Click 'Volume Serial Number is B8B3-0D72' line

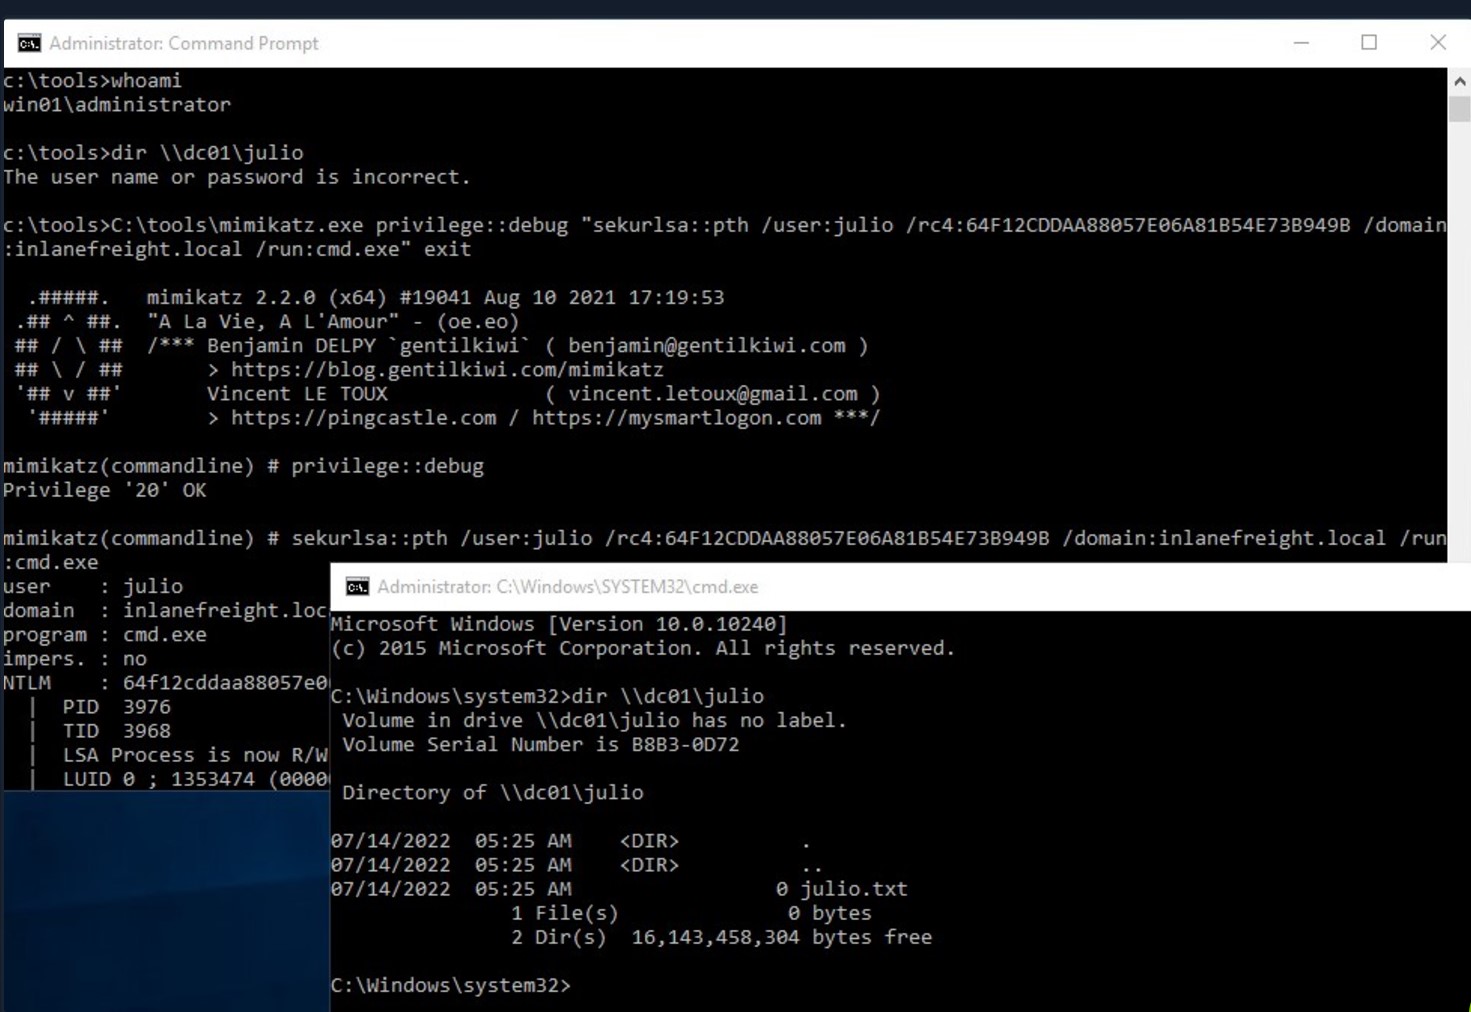pos(541,744)
